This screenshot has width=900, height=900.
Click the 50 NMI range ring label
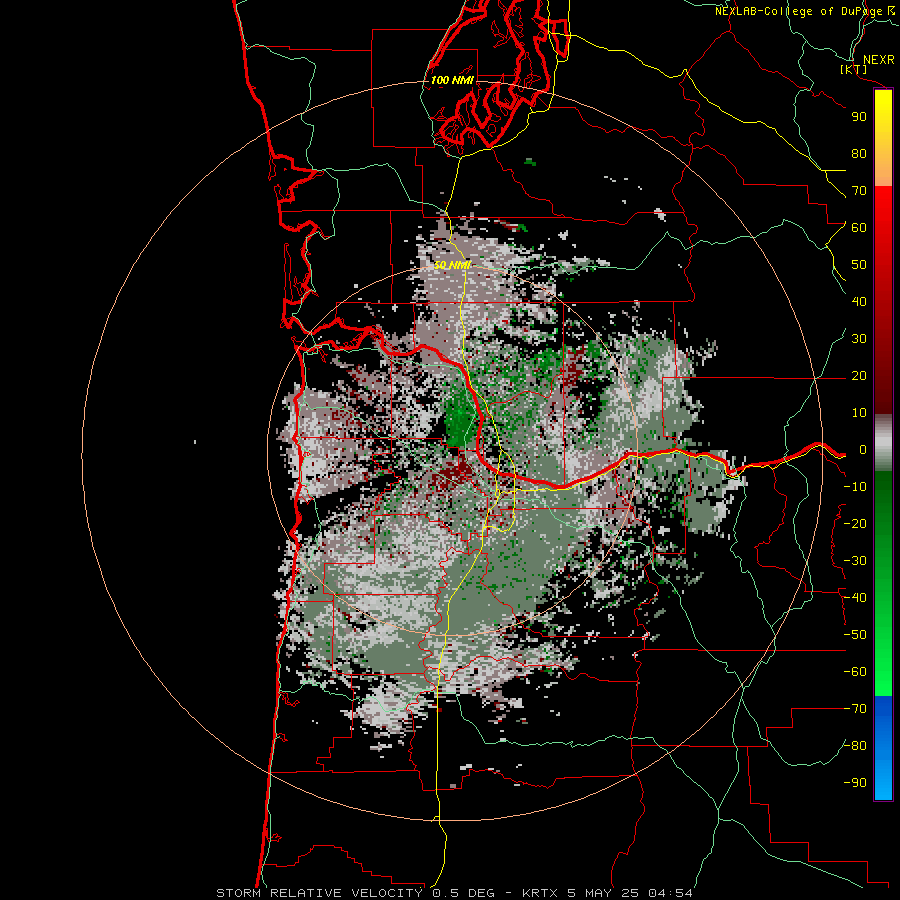point(452,265)
